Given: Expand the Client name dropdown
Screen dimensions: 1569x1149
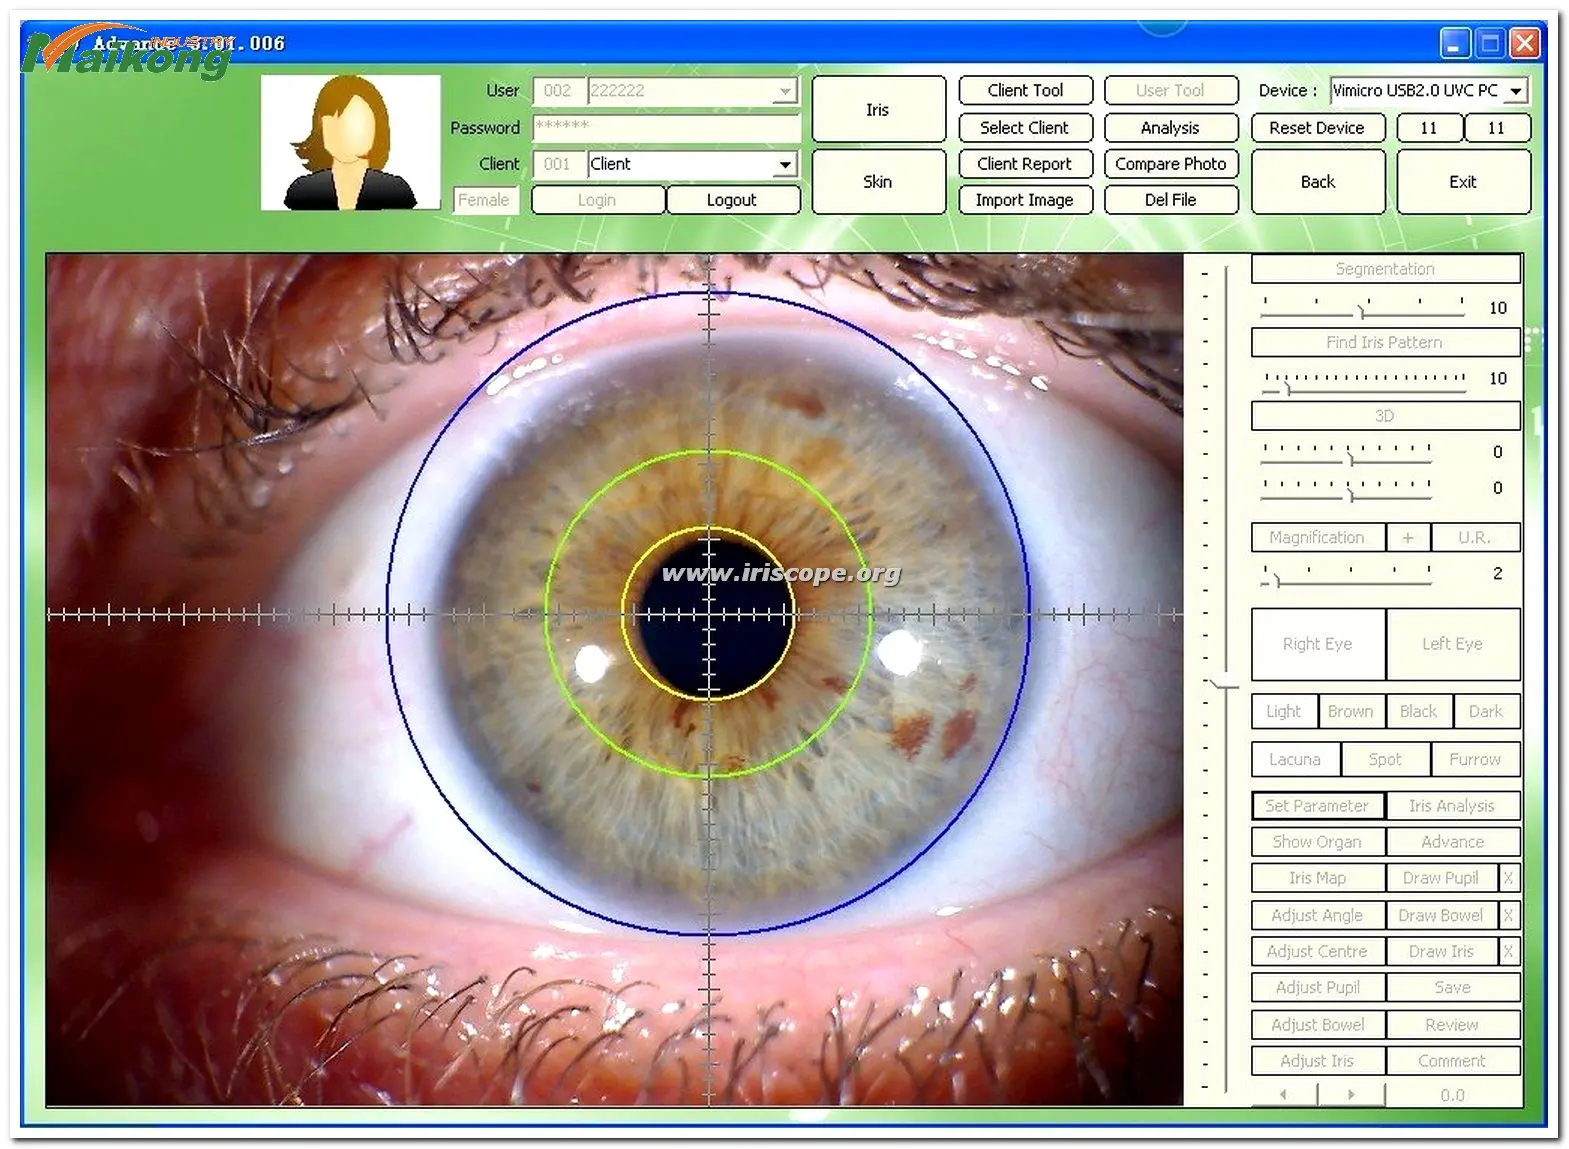Looking at the screenshot, I should (x=785, y=164).
